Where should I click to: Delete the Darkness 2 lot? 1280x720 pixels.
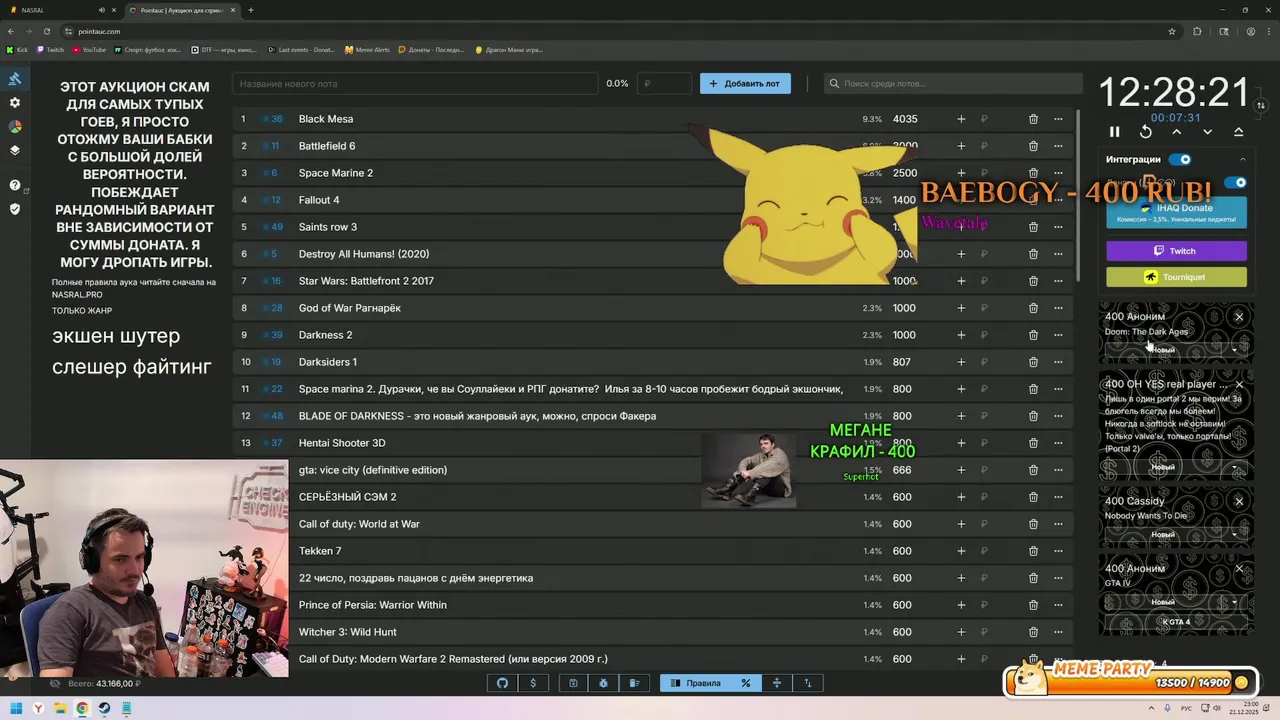click(x=1033, y=335)
